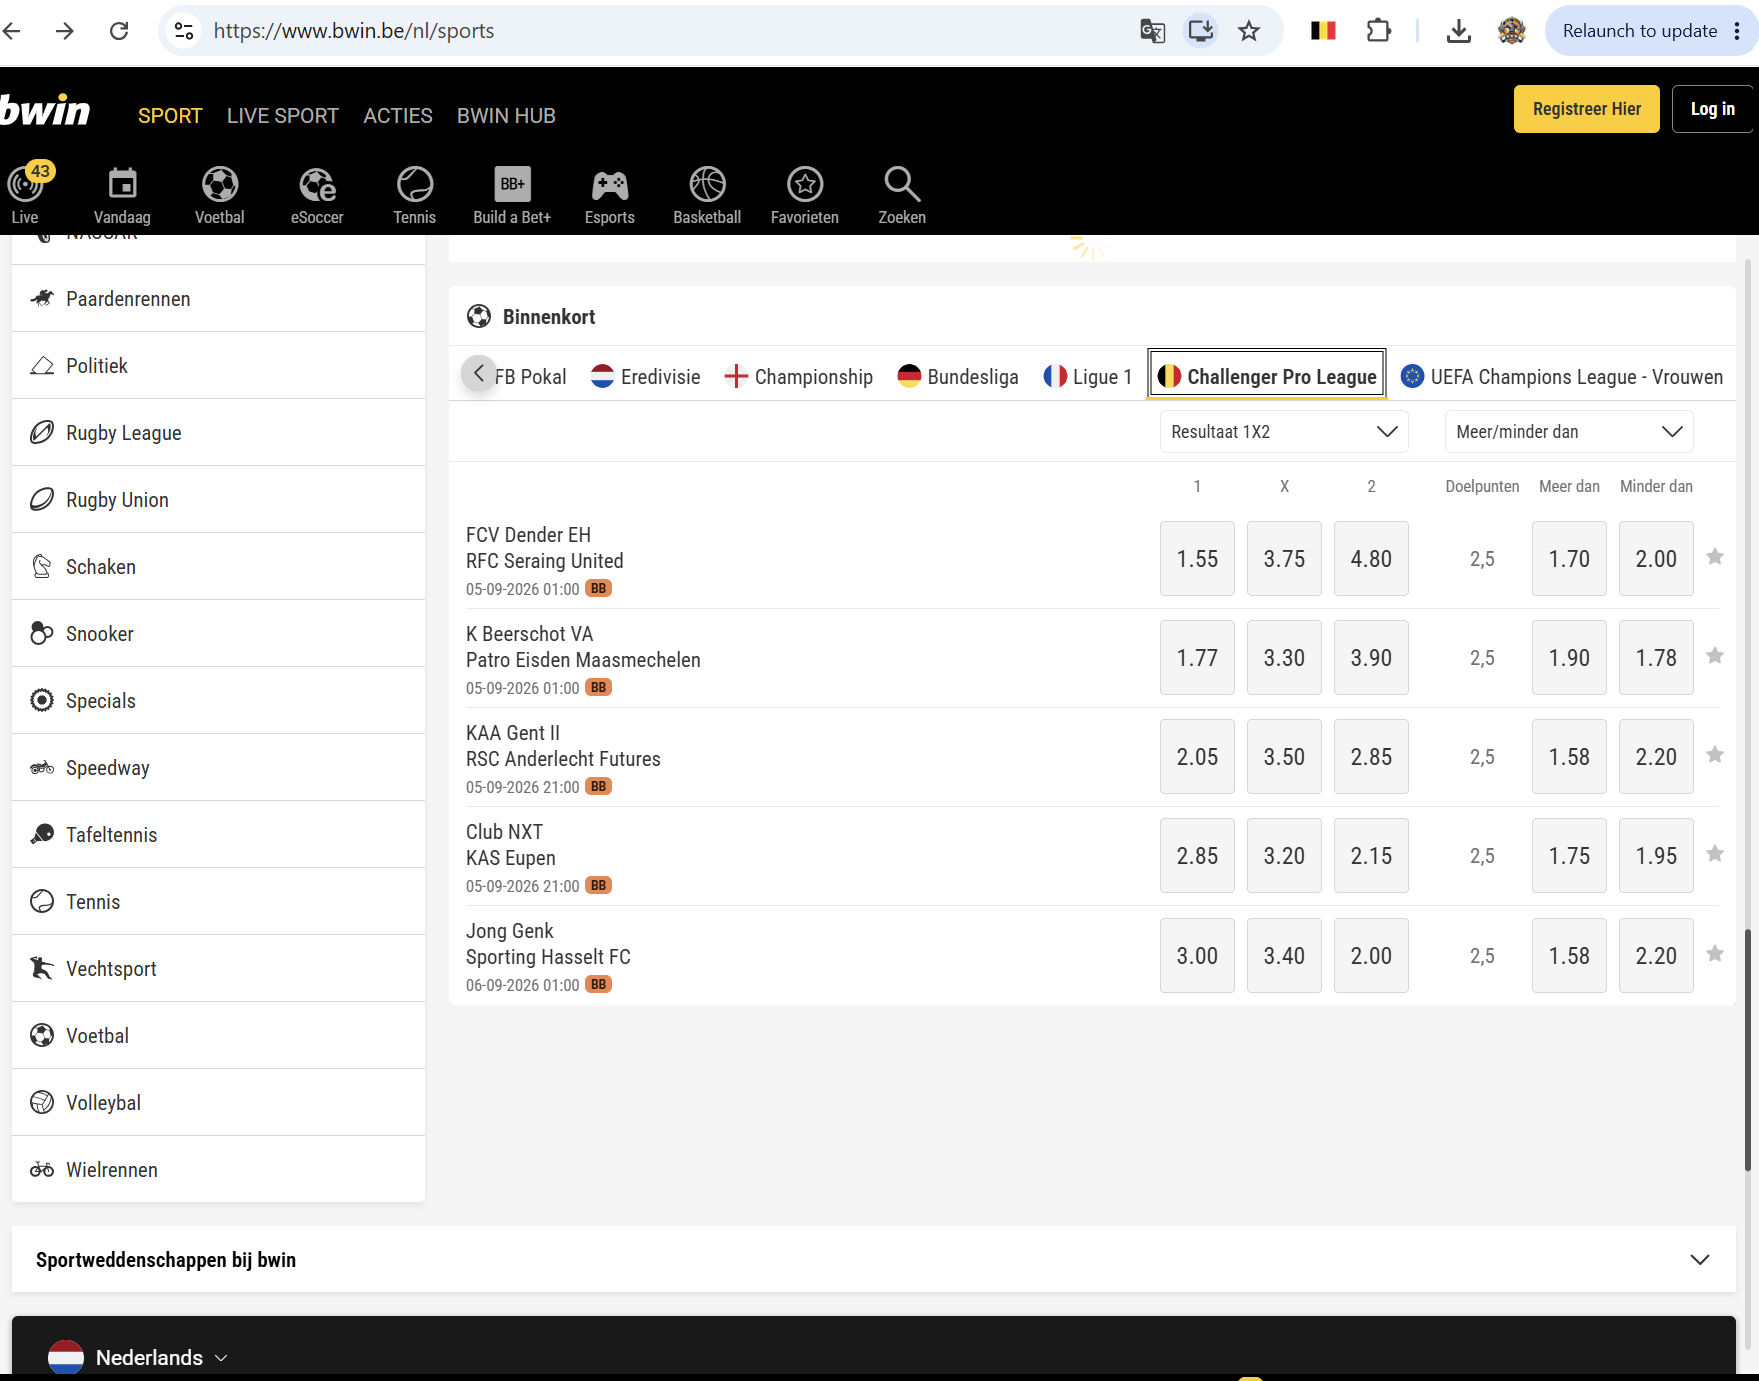Image resolution: width=1759 pixels, height=1381 pixels.
Task: Open BWIN HUB
Action: 506,116
